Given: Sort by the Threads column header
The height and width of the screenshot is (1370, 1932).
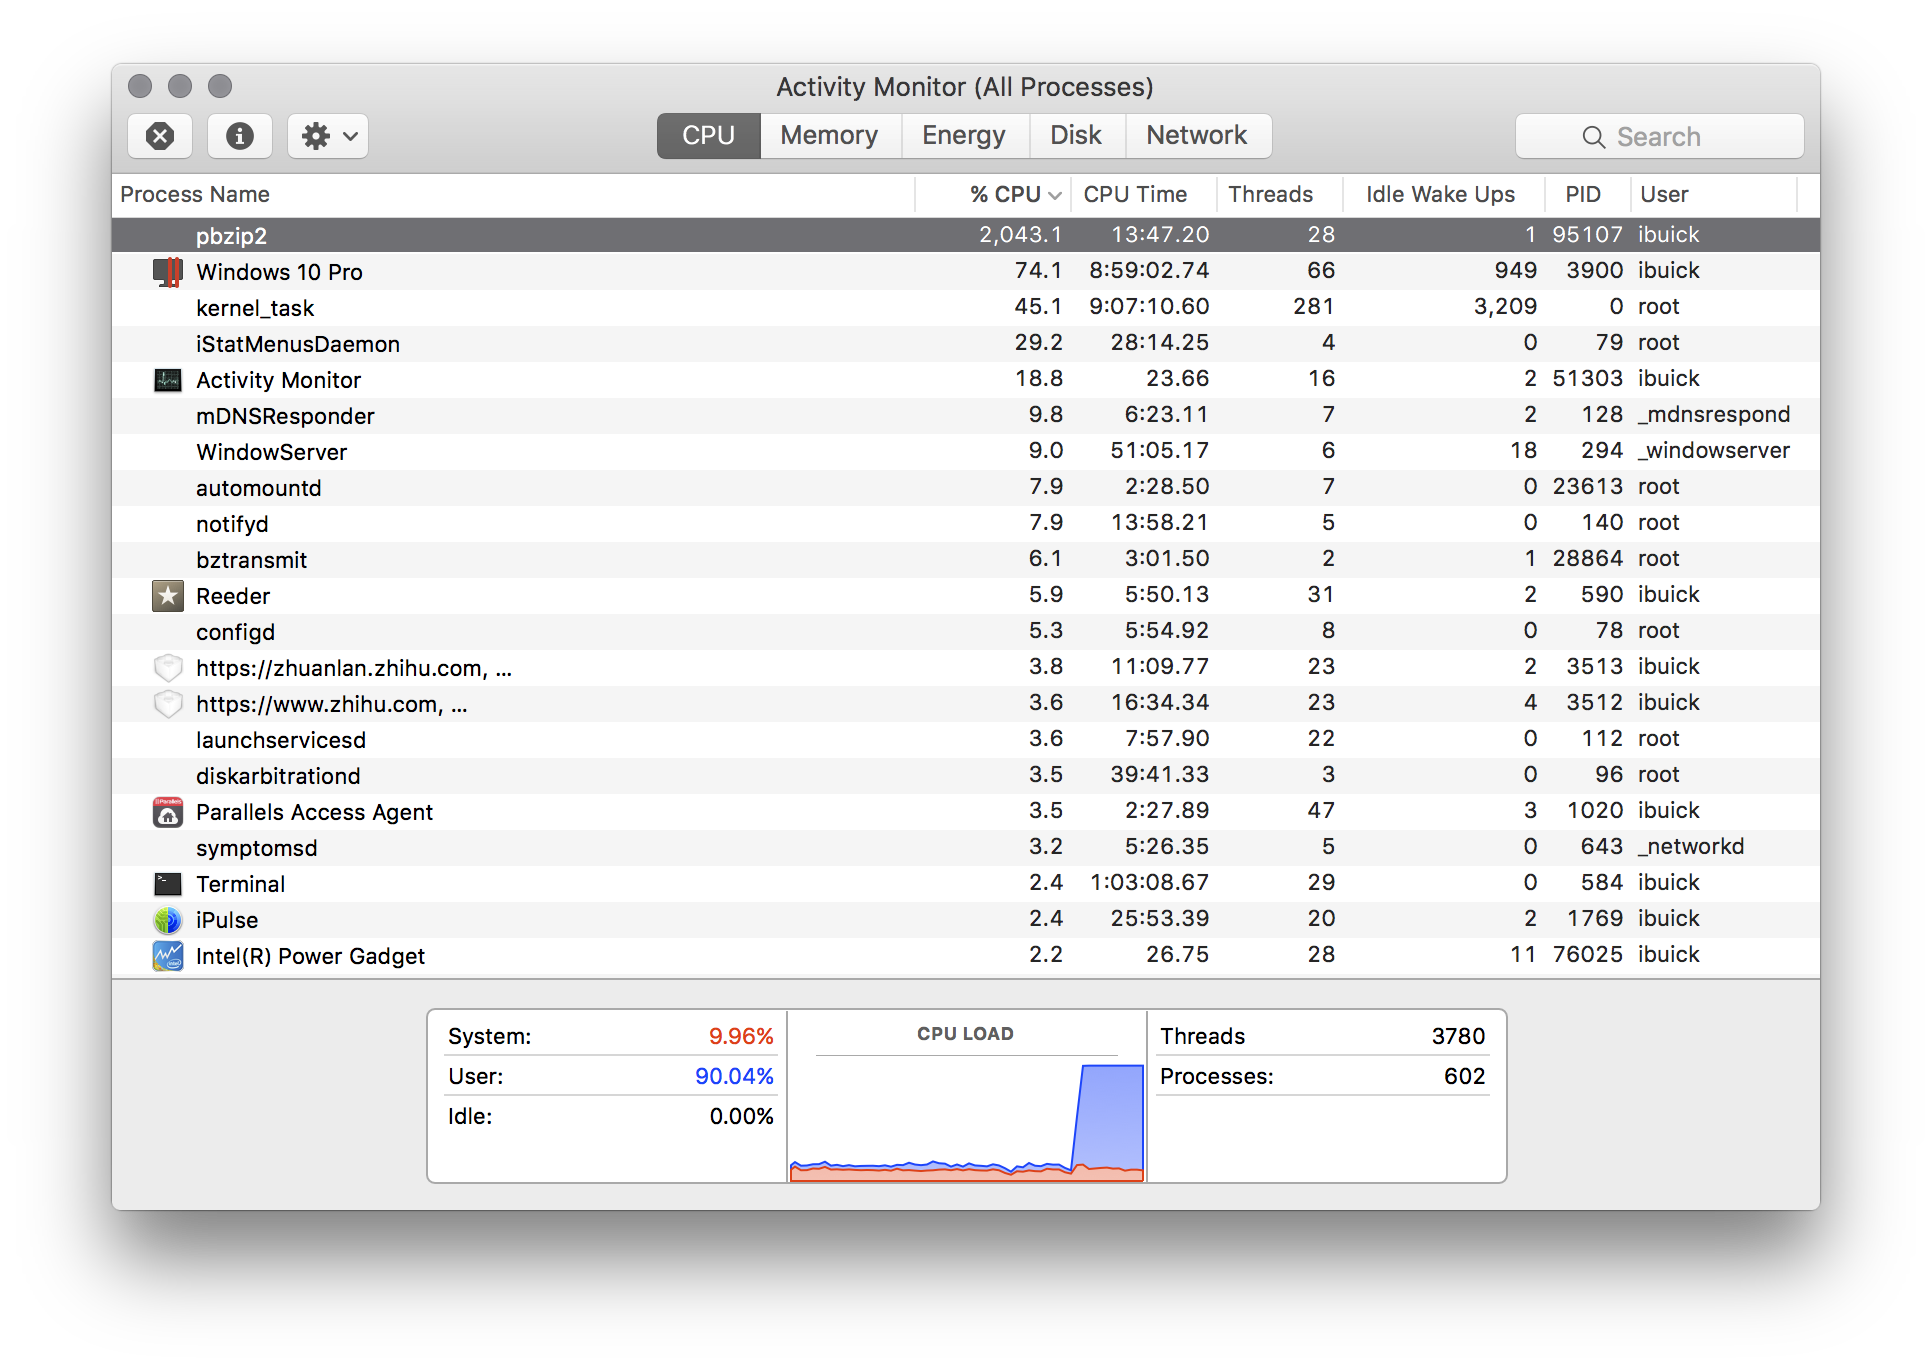Looking at the screenshot, I should pyautogui.click(x=1280, y=194).
